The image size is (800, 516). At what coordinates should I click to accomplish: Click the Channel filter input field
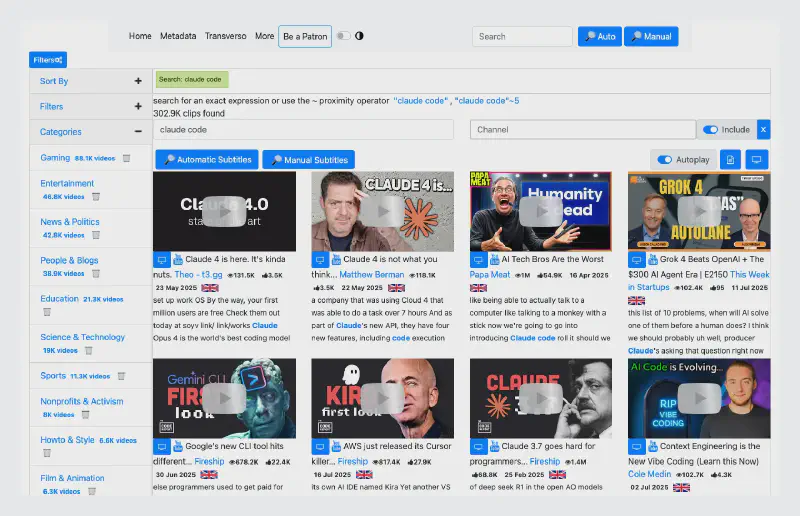click(x=583, y=130)
